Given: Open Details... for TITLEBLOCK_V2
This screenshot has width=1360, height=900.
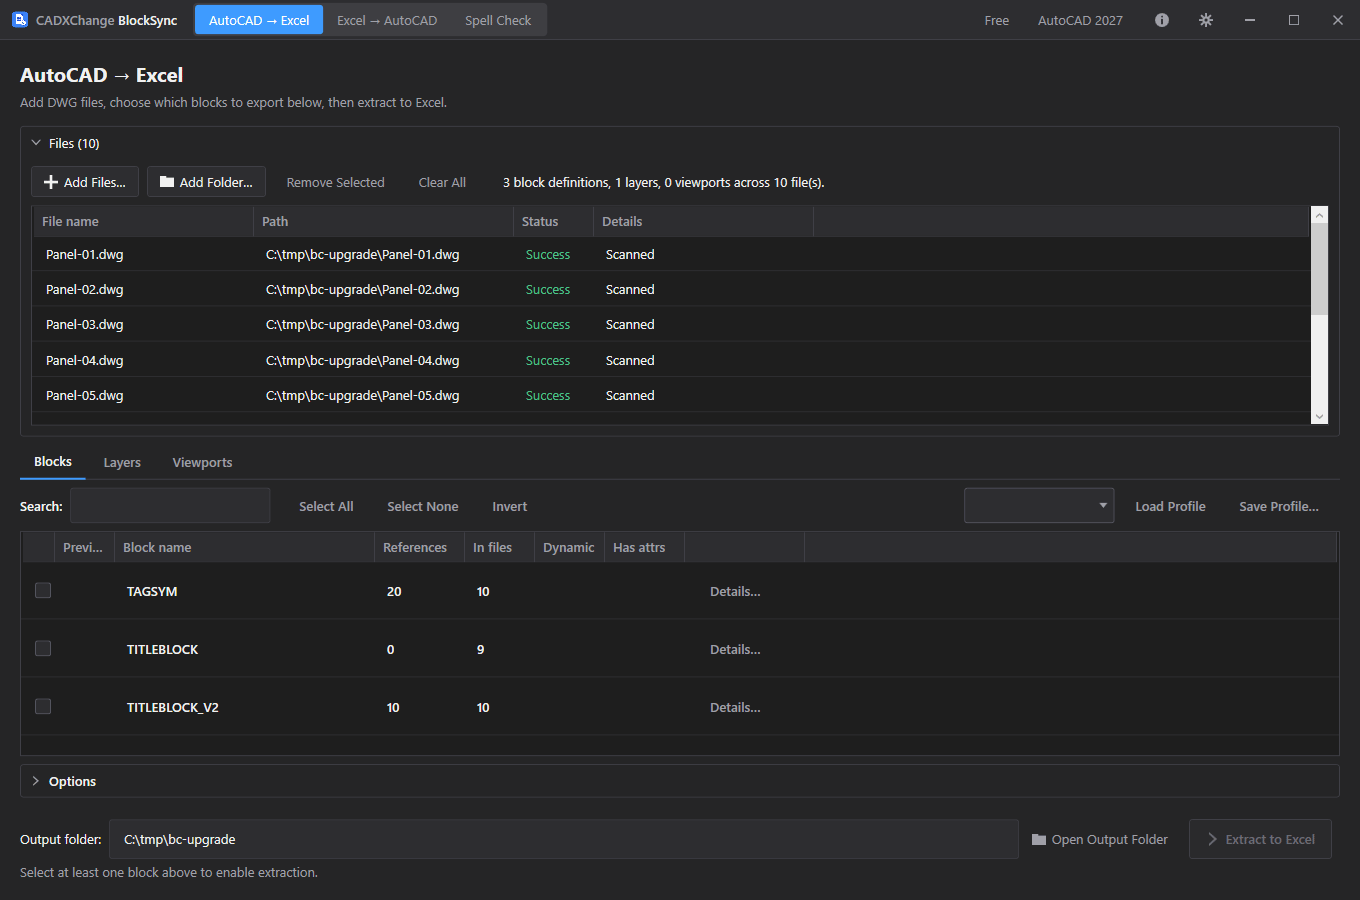Looking at the screenshot, I should [735, 707].
